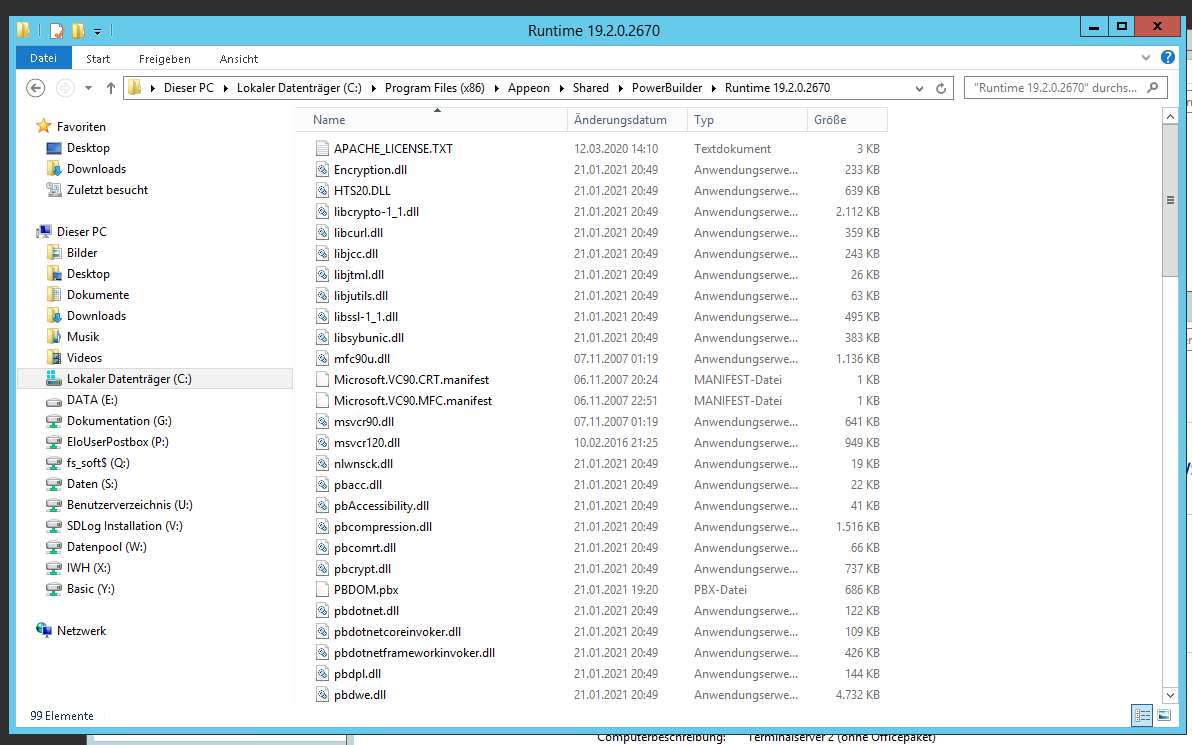Open Netzwerk in navigation pane
Screen dimensions: 1192x745
(81, 631)
